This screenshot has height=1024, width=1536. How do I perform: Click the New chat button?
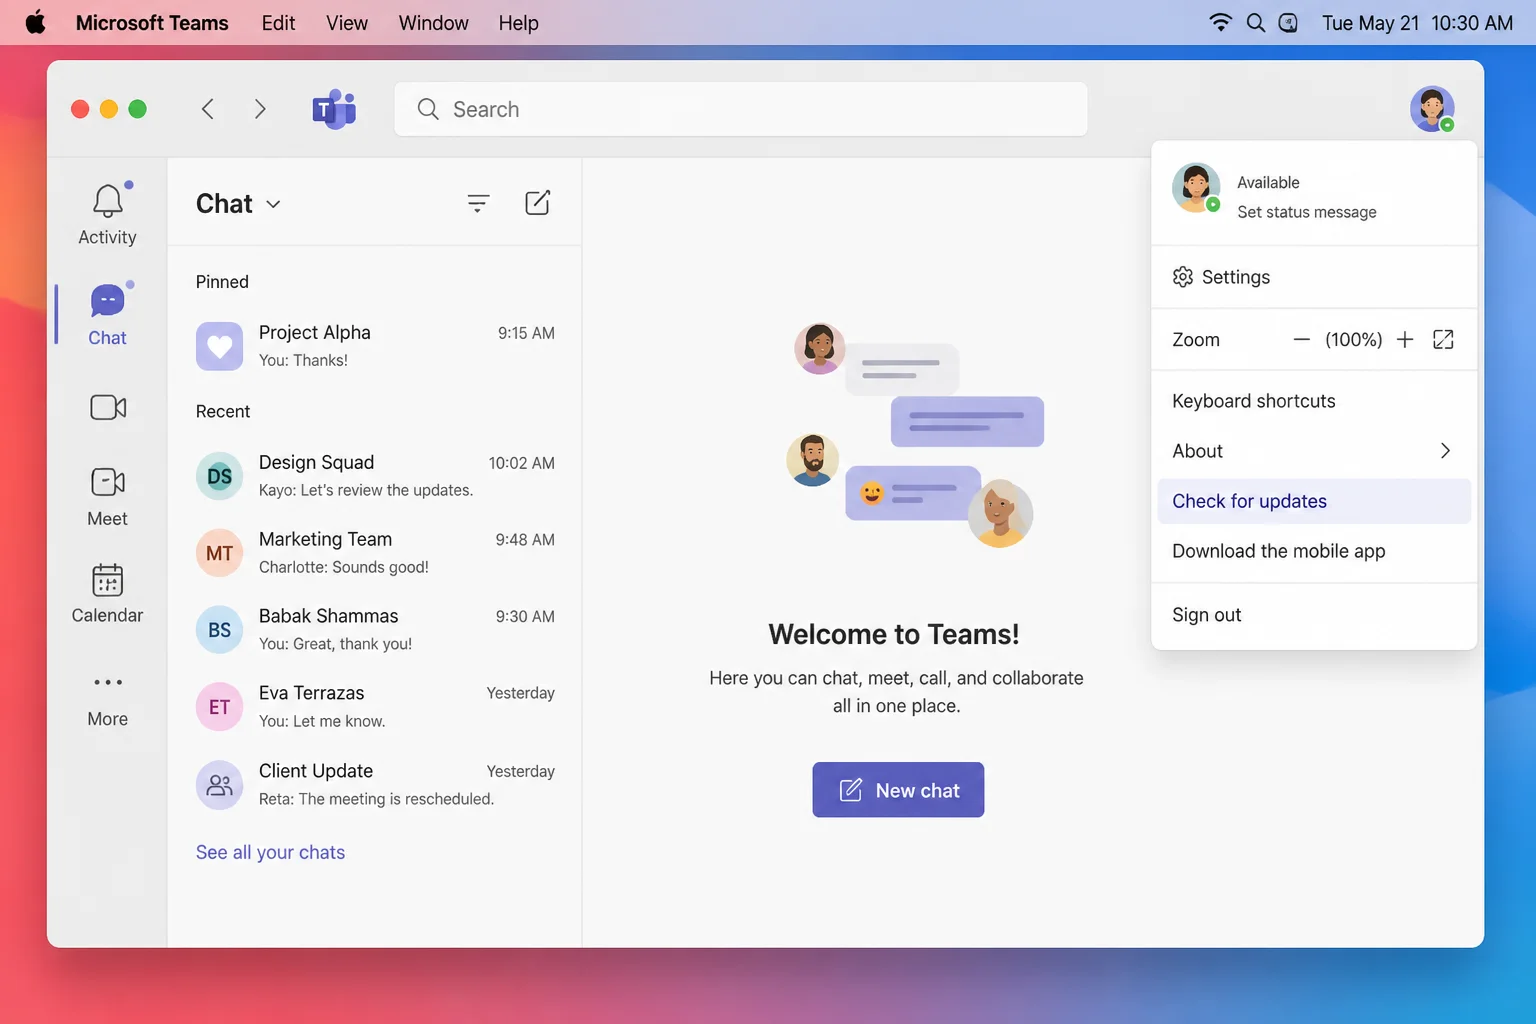pyautogui.click(x=898, y=790)
